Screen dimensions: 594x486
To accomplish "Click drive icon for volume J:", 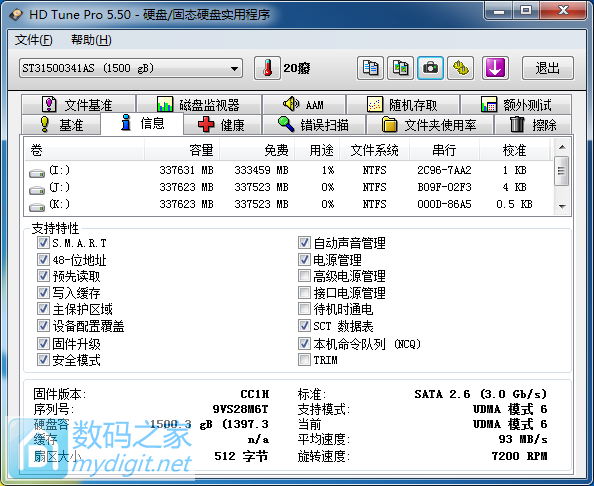I will point(37,190).
